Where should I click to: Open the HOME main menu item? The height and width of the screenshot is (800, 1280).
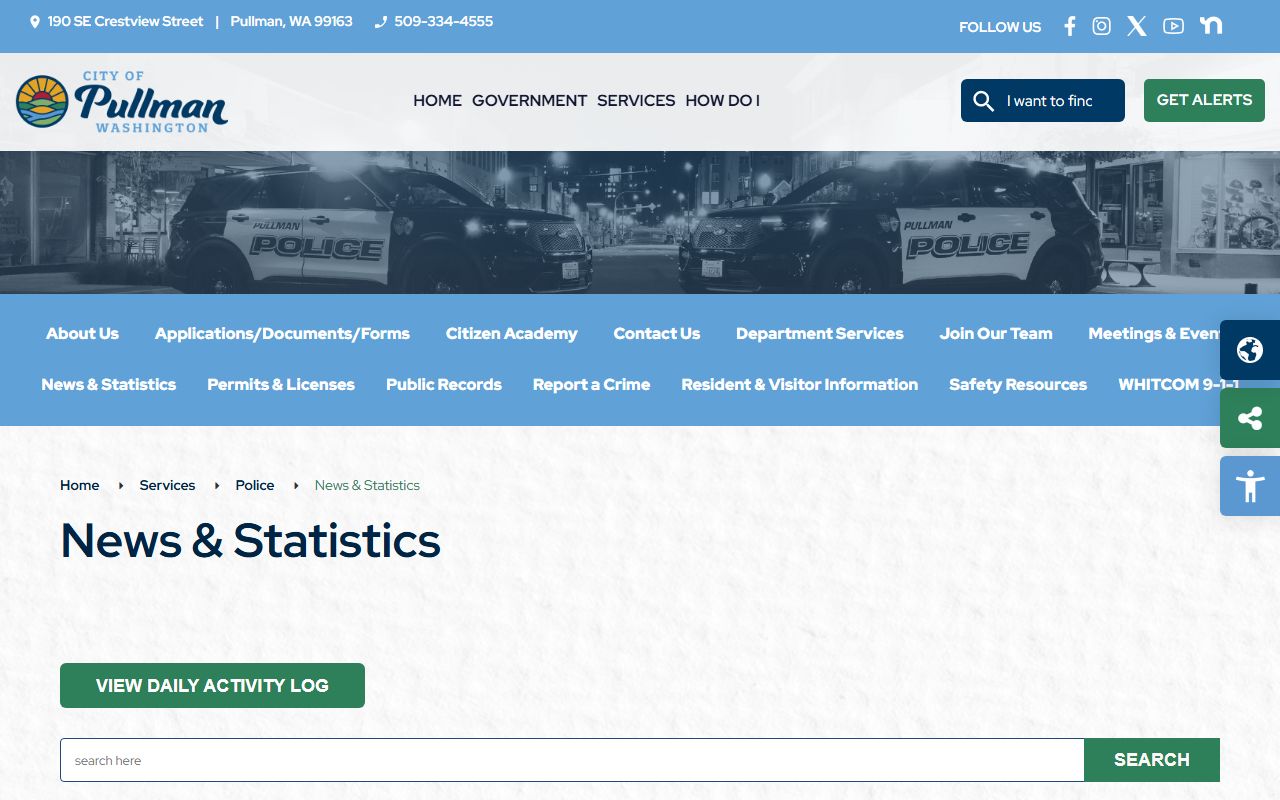point(437,100)
